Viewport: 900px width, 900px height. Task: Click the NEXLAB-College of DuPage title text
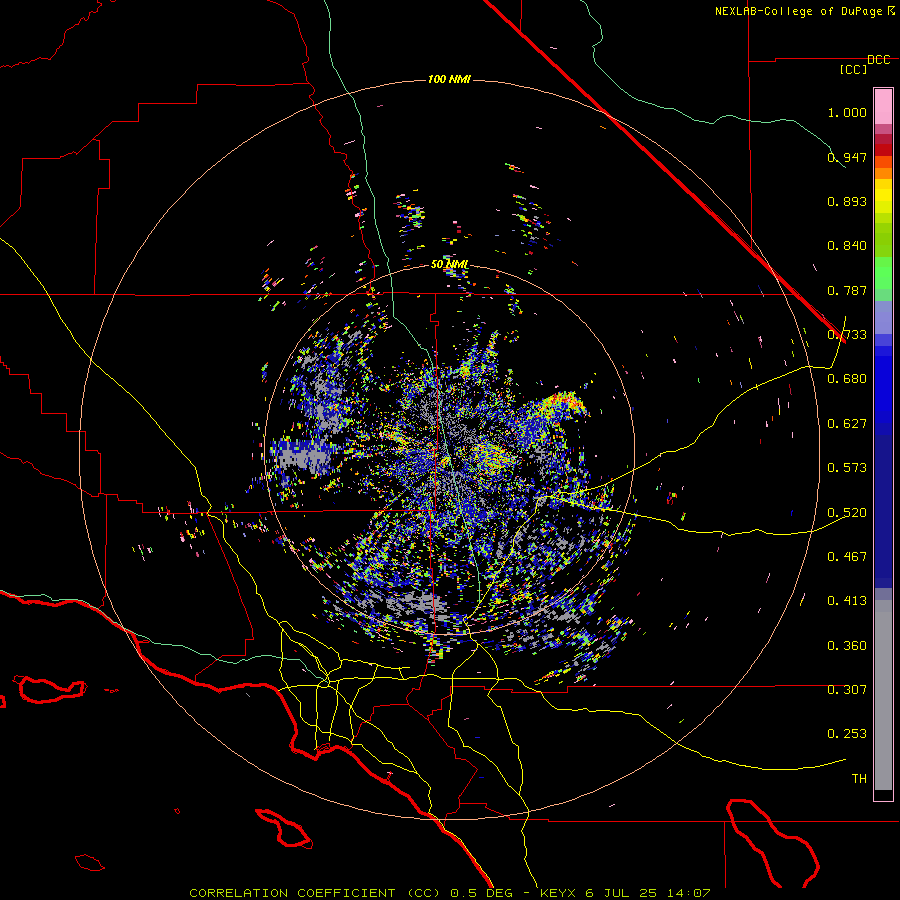coord(799,11)
